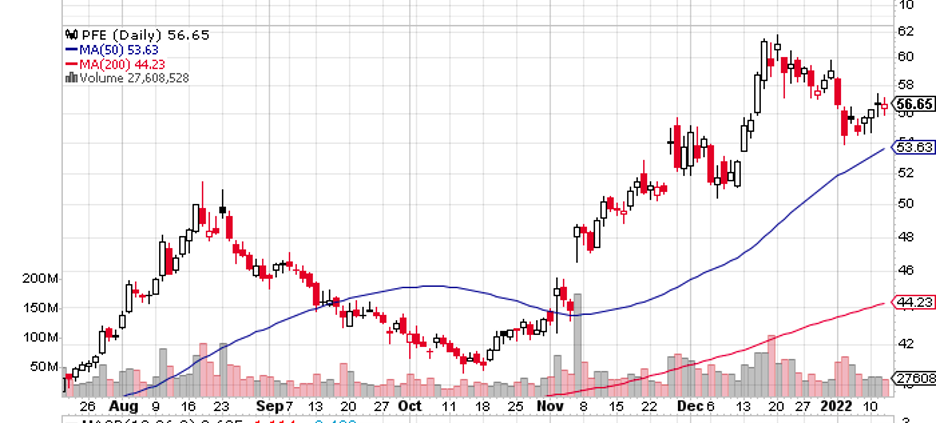Click the candlestick icon beside PFE

72,35
